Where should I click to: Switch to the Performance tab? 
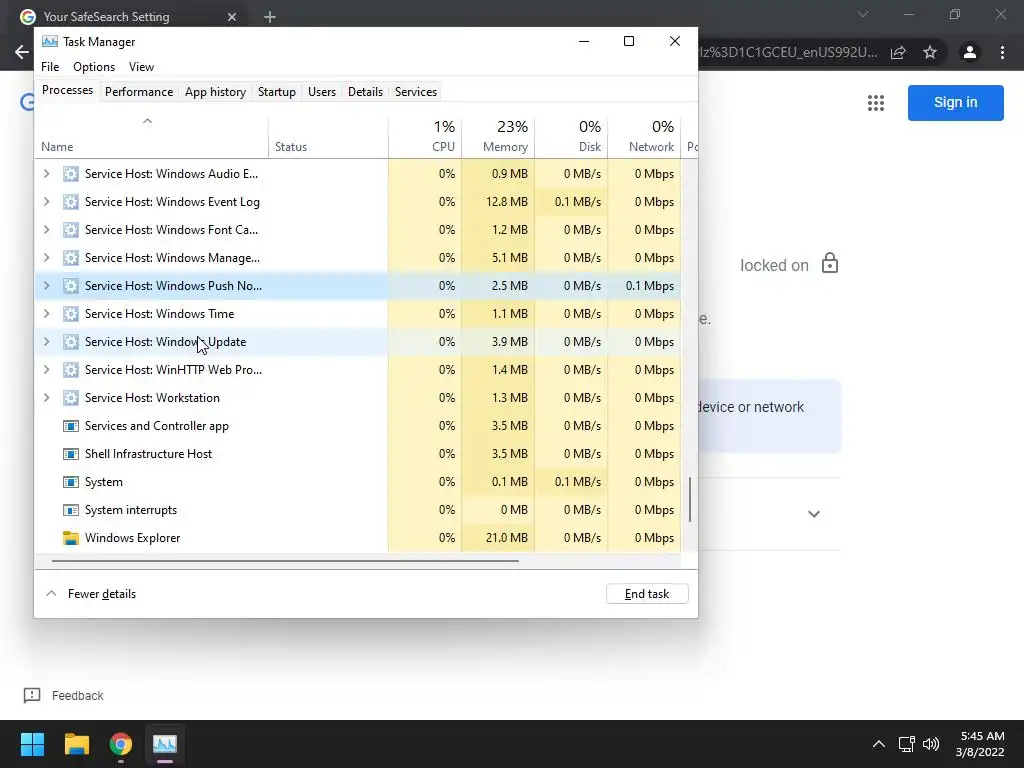[139, 92]
